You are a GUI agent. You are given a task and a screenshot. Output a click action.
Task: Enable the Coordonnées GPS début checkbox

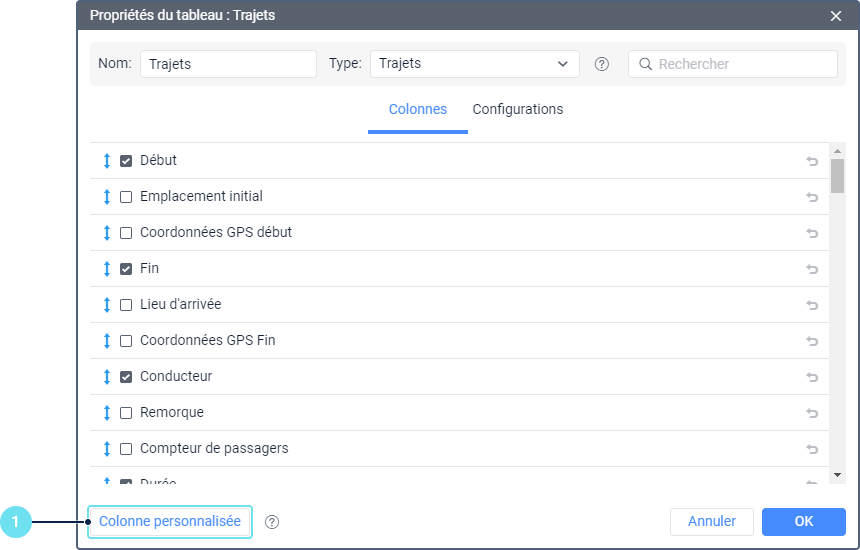click(x=126, y=233)
